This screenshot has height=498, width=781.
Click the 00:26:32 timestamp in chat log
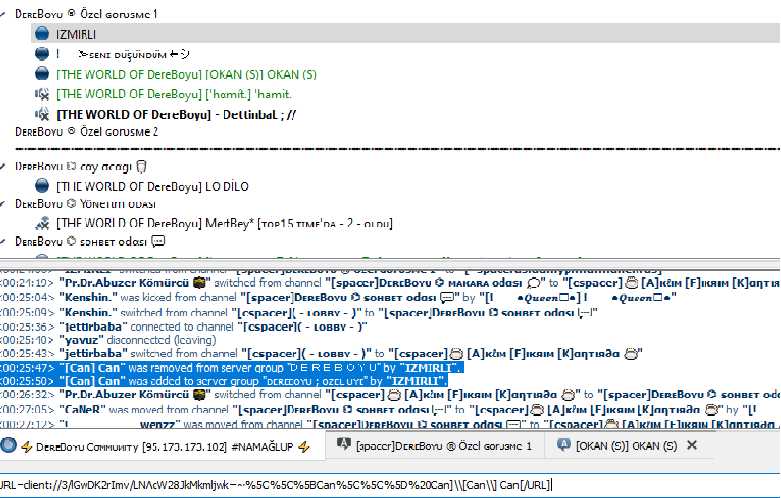tap(27, 394)
